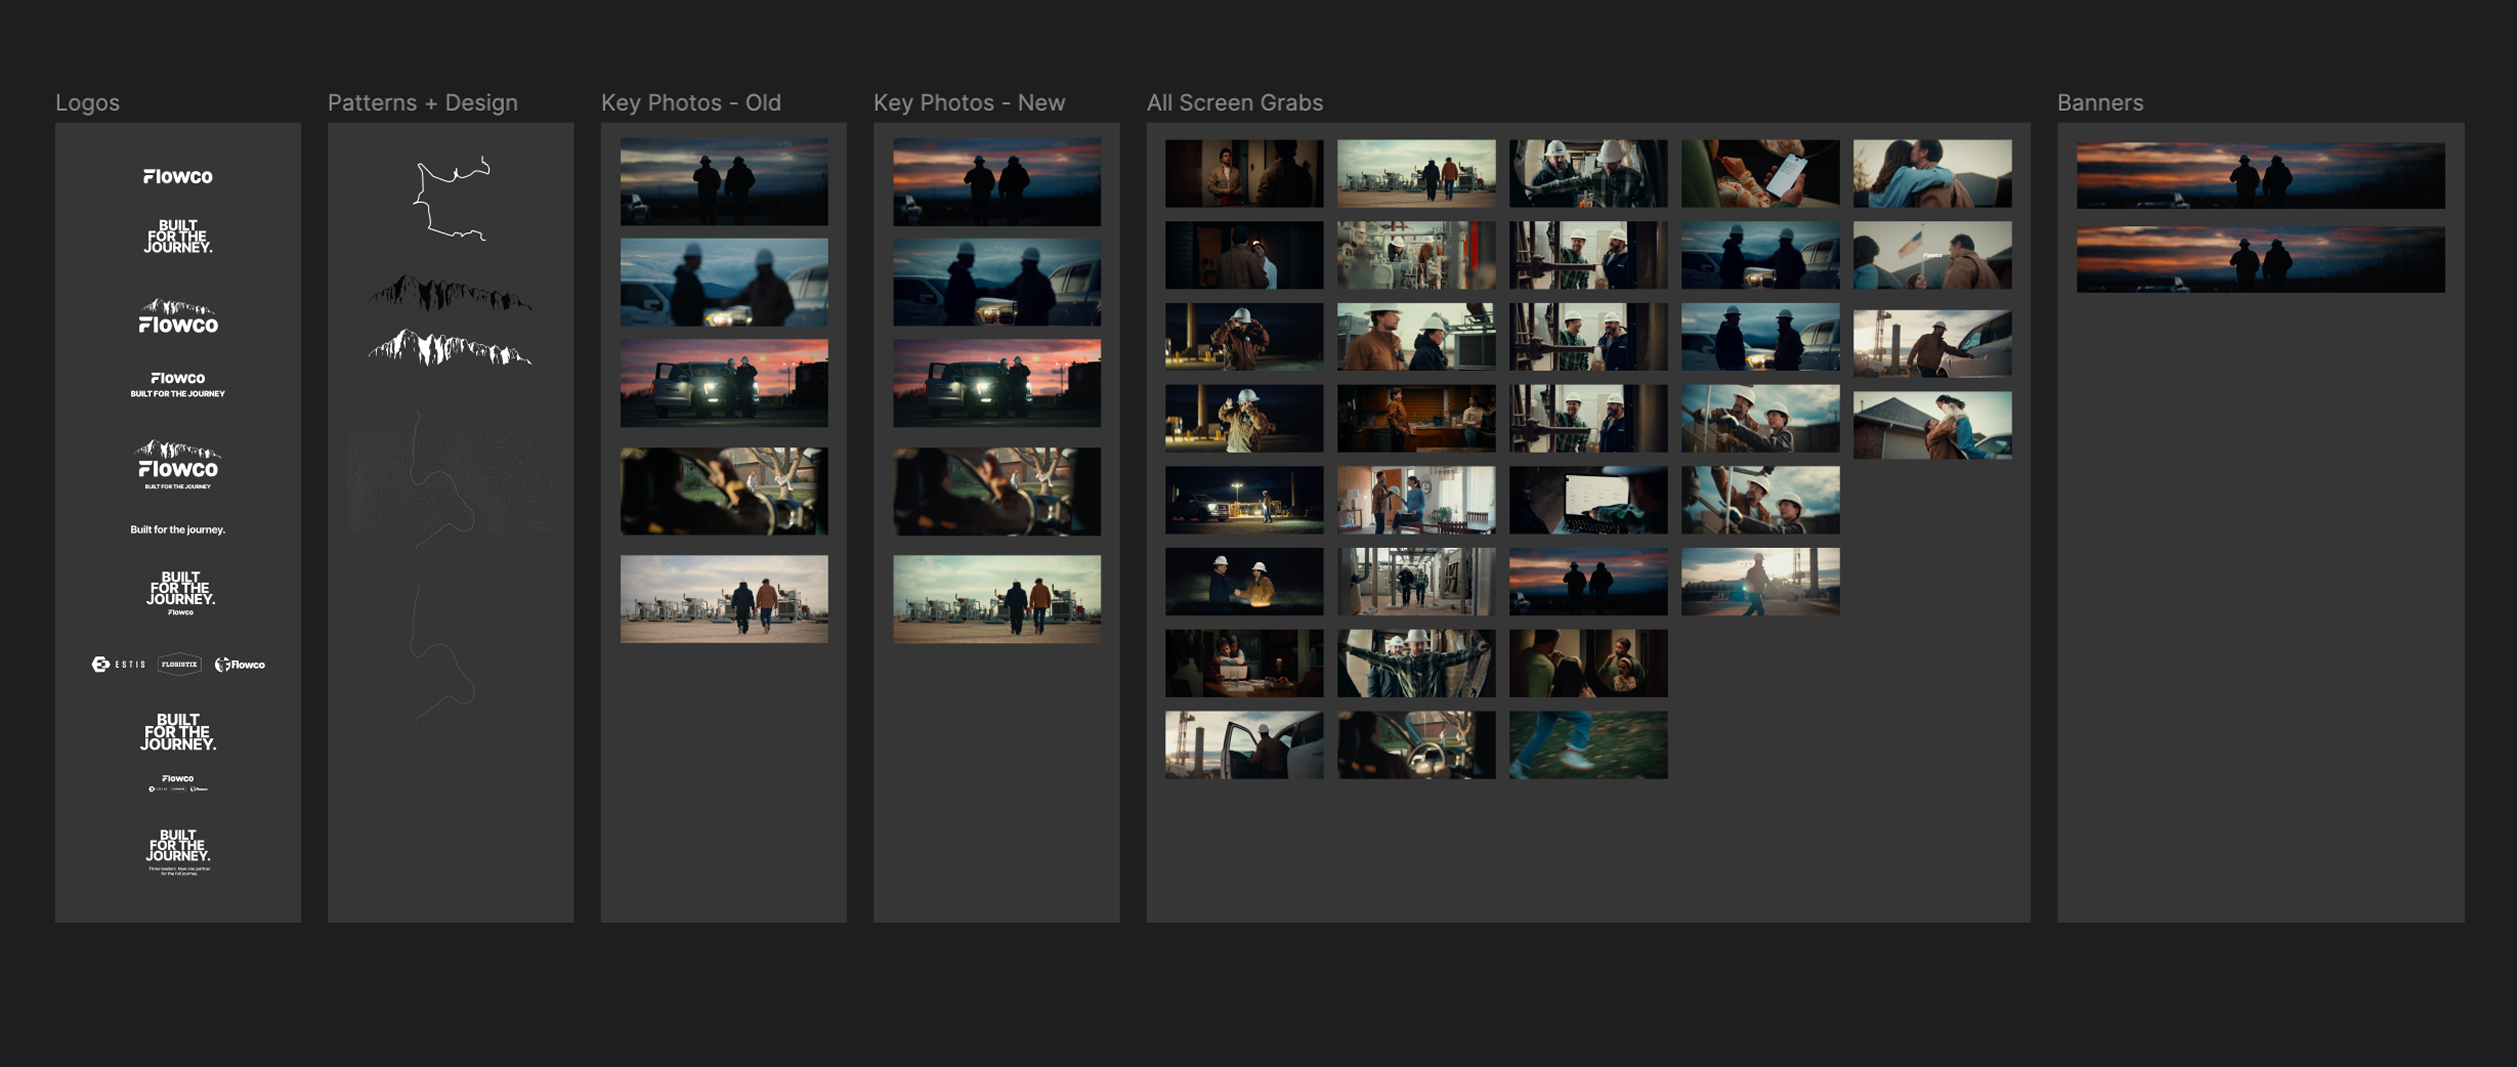Viewport: 2517px width, 1067px height.
Task: Click stacked journey logo with 'Three leaders' caption
Action: [179, 851]
